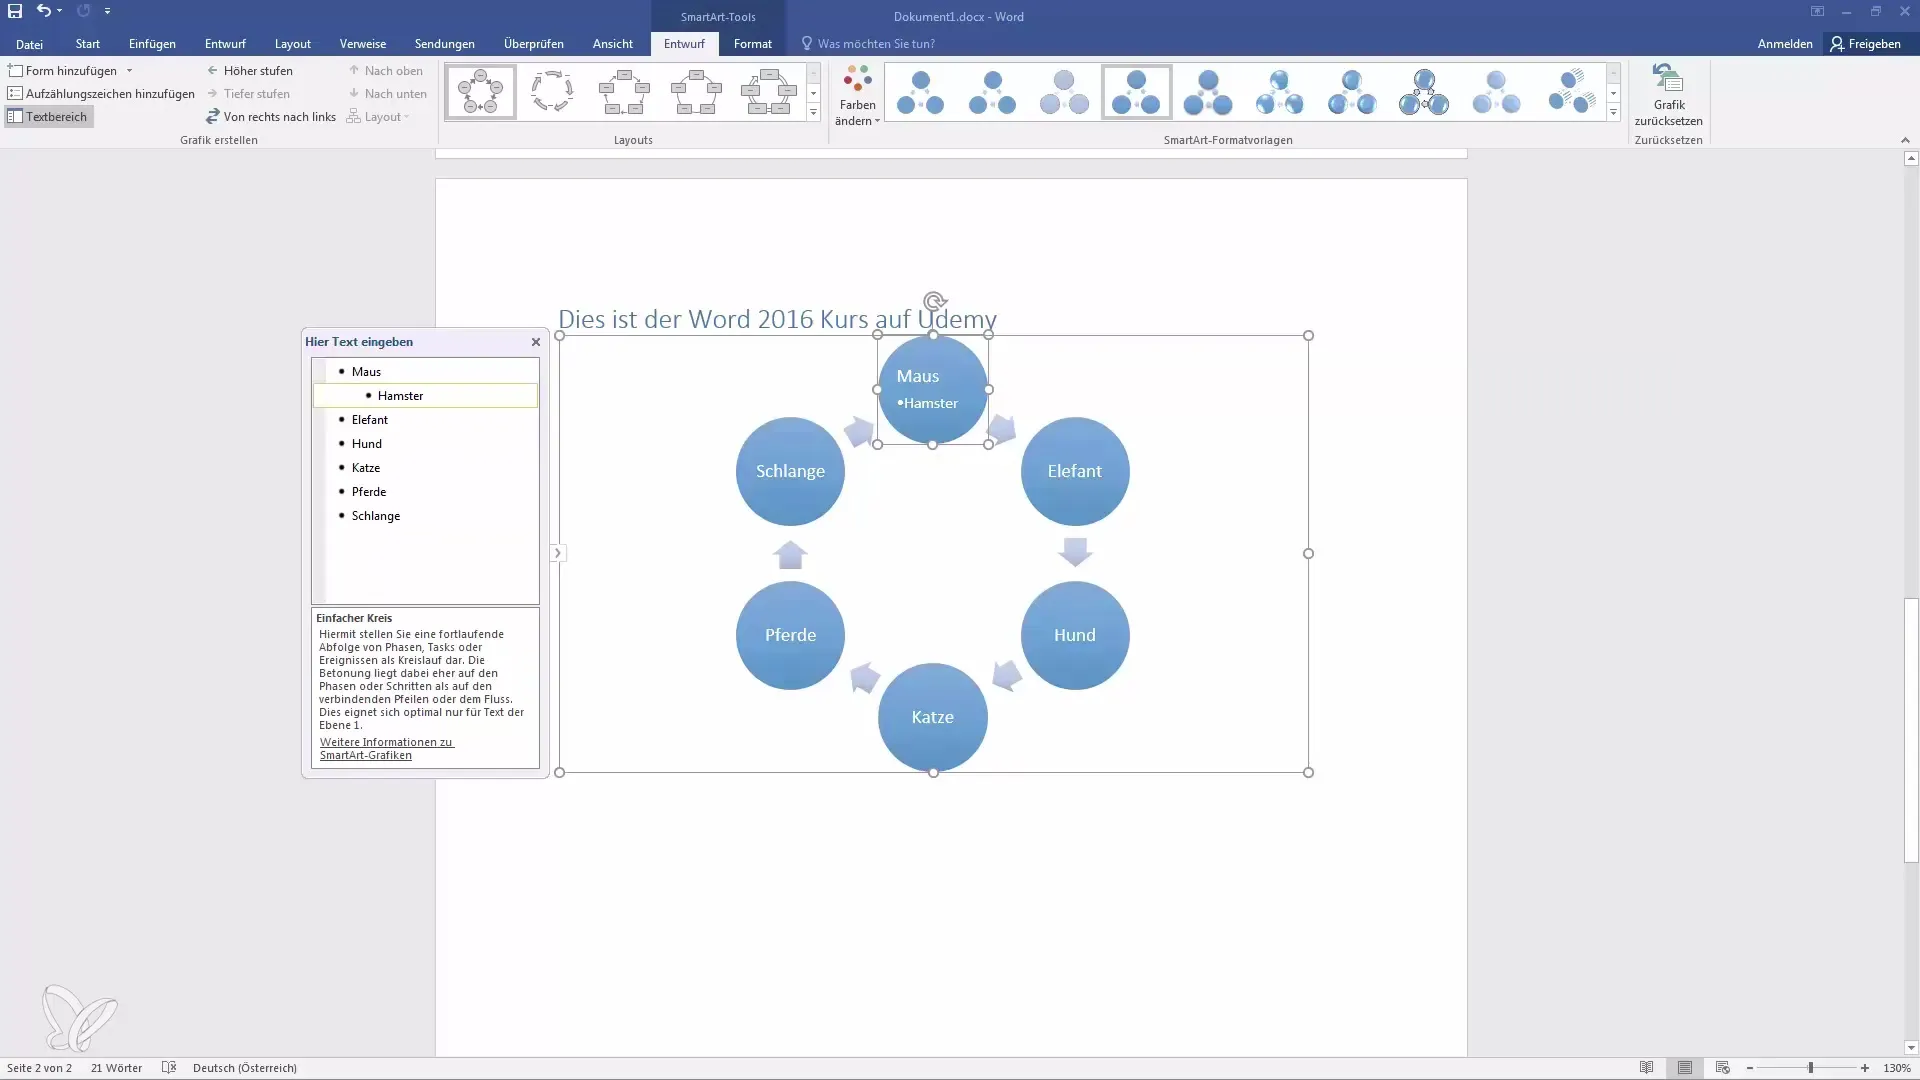Open the Einfügen ribbon tab
This screenshot has width=1920, height=1080.
point(152,44)
